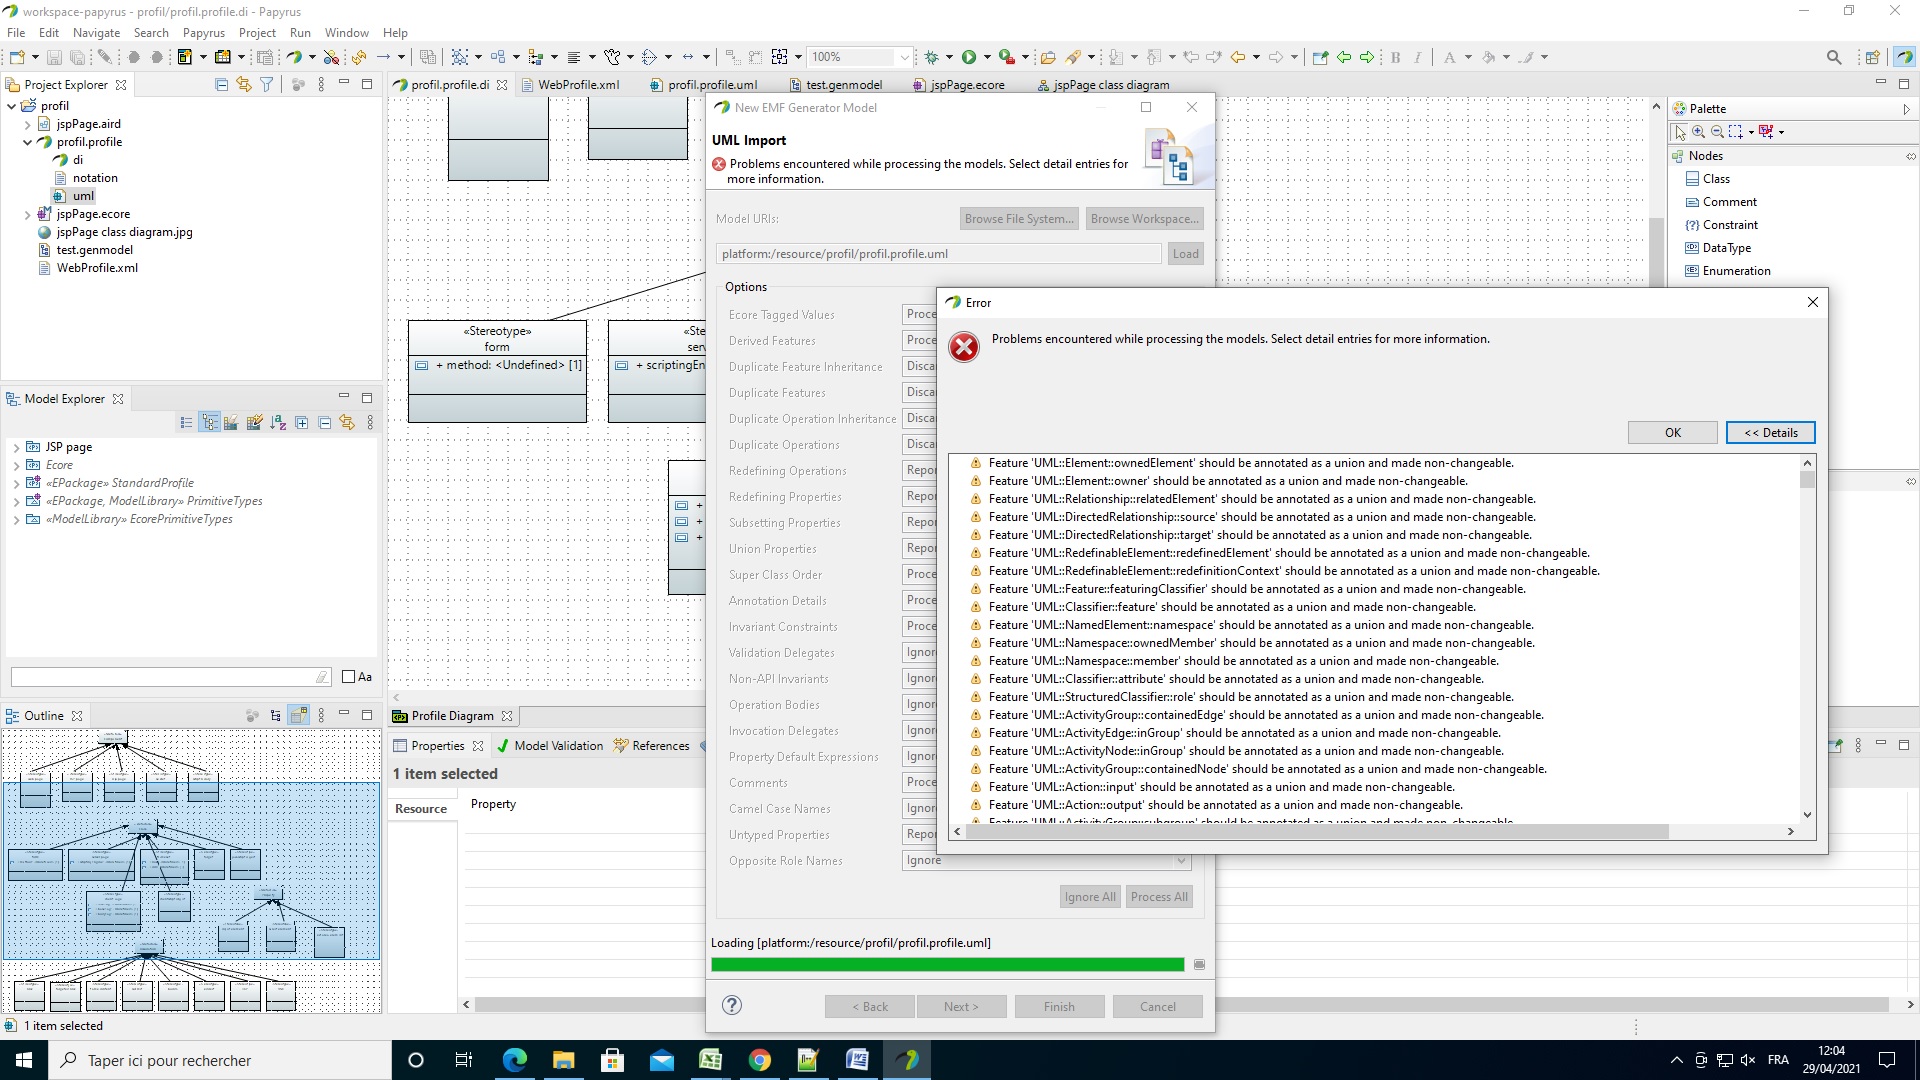
Task: Click the << Details button
Action: [x=1770, y=432]
